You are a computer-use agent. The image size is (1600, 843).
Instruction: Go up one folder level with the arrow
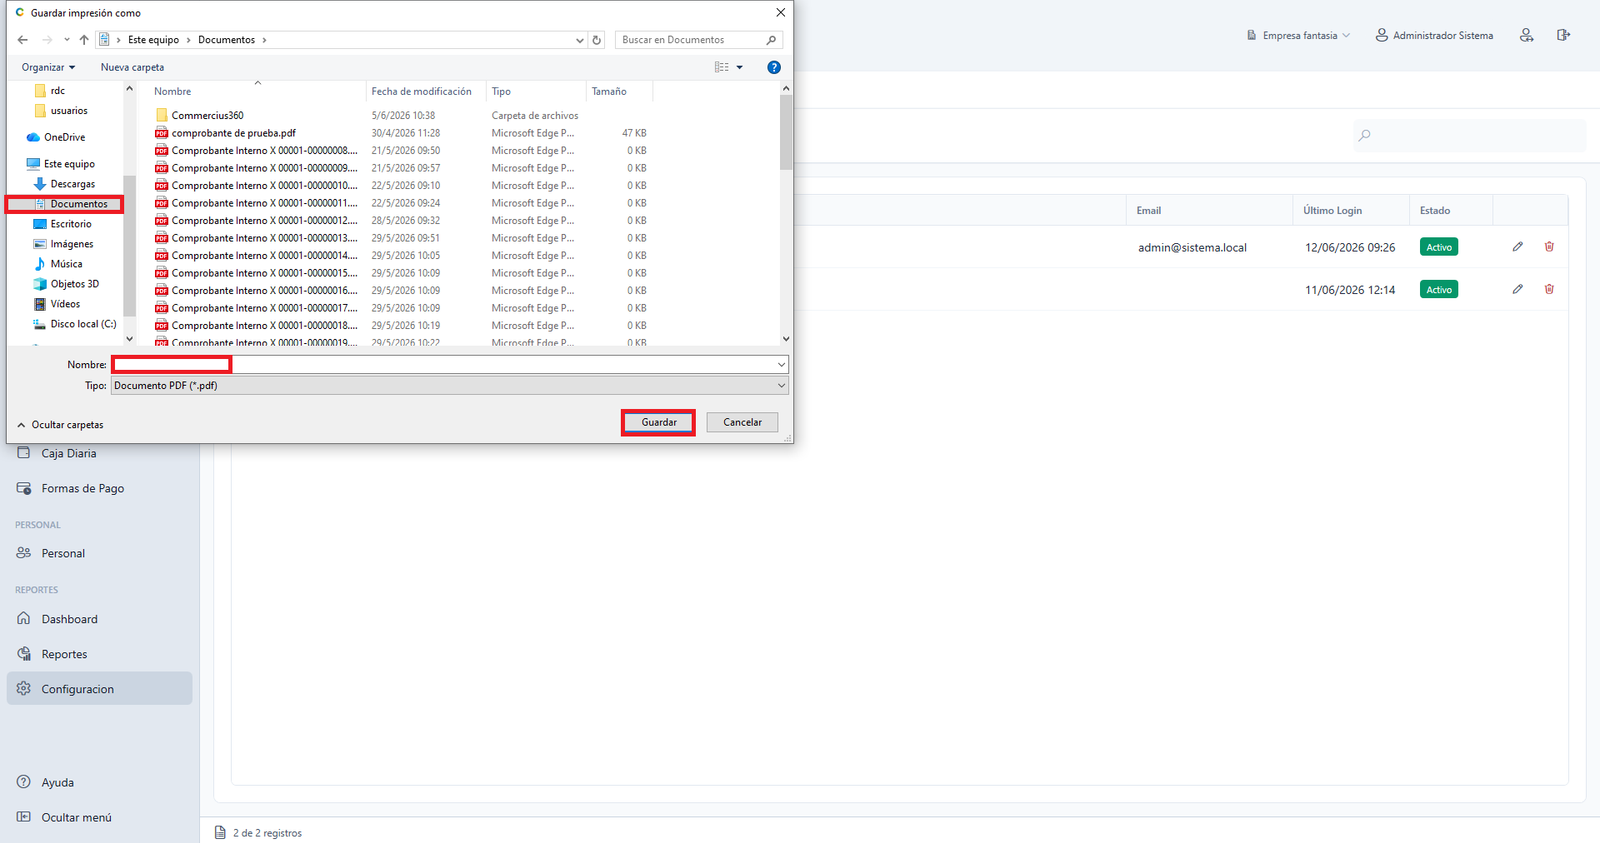point(84,40)
